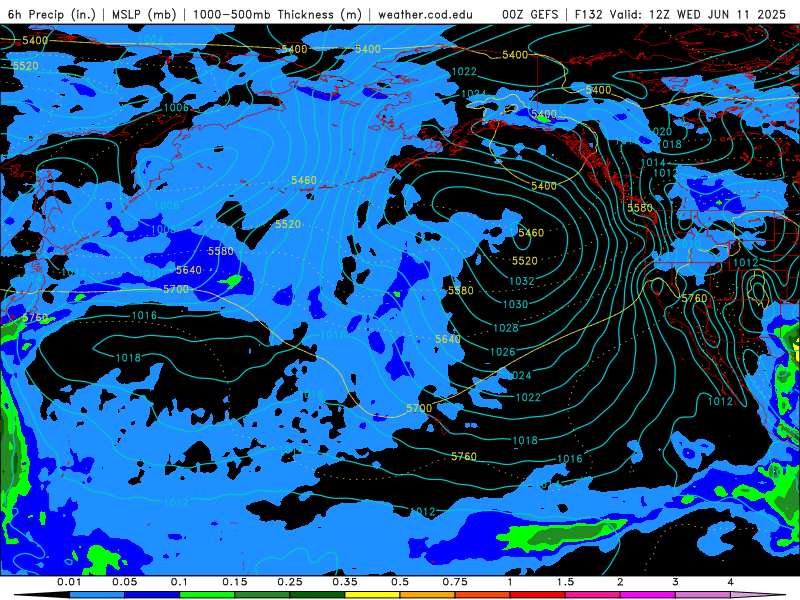Click the '2' legend value
This screenshot has height=600, width=800.
click(620, 582)
